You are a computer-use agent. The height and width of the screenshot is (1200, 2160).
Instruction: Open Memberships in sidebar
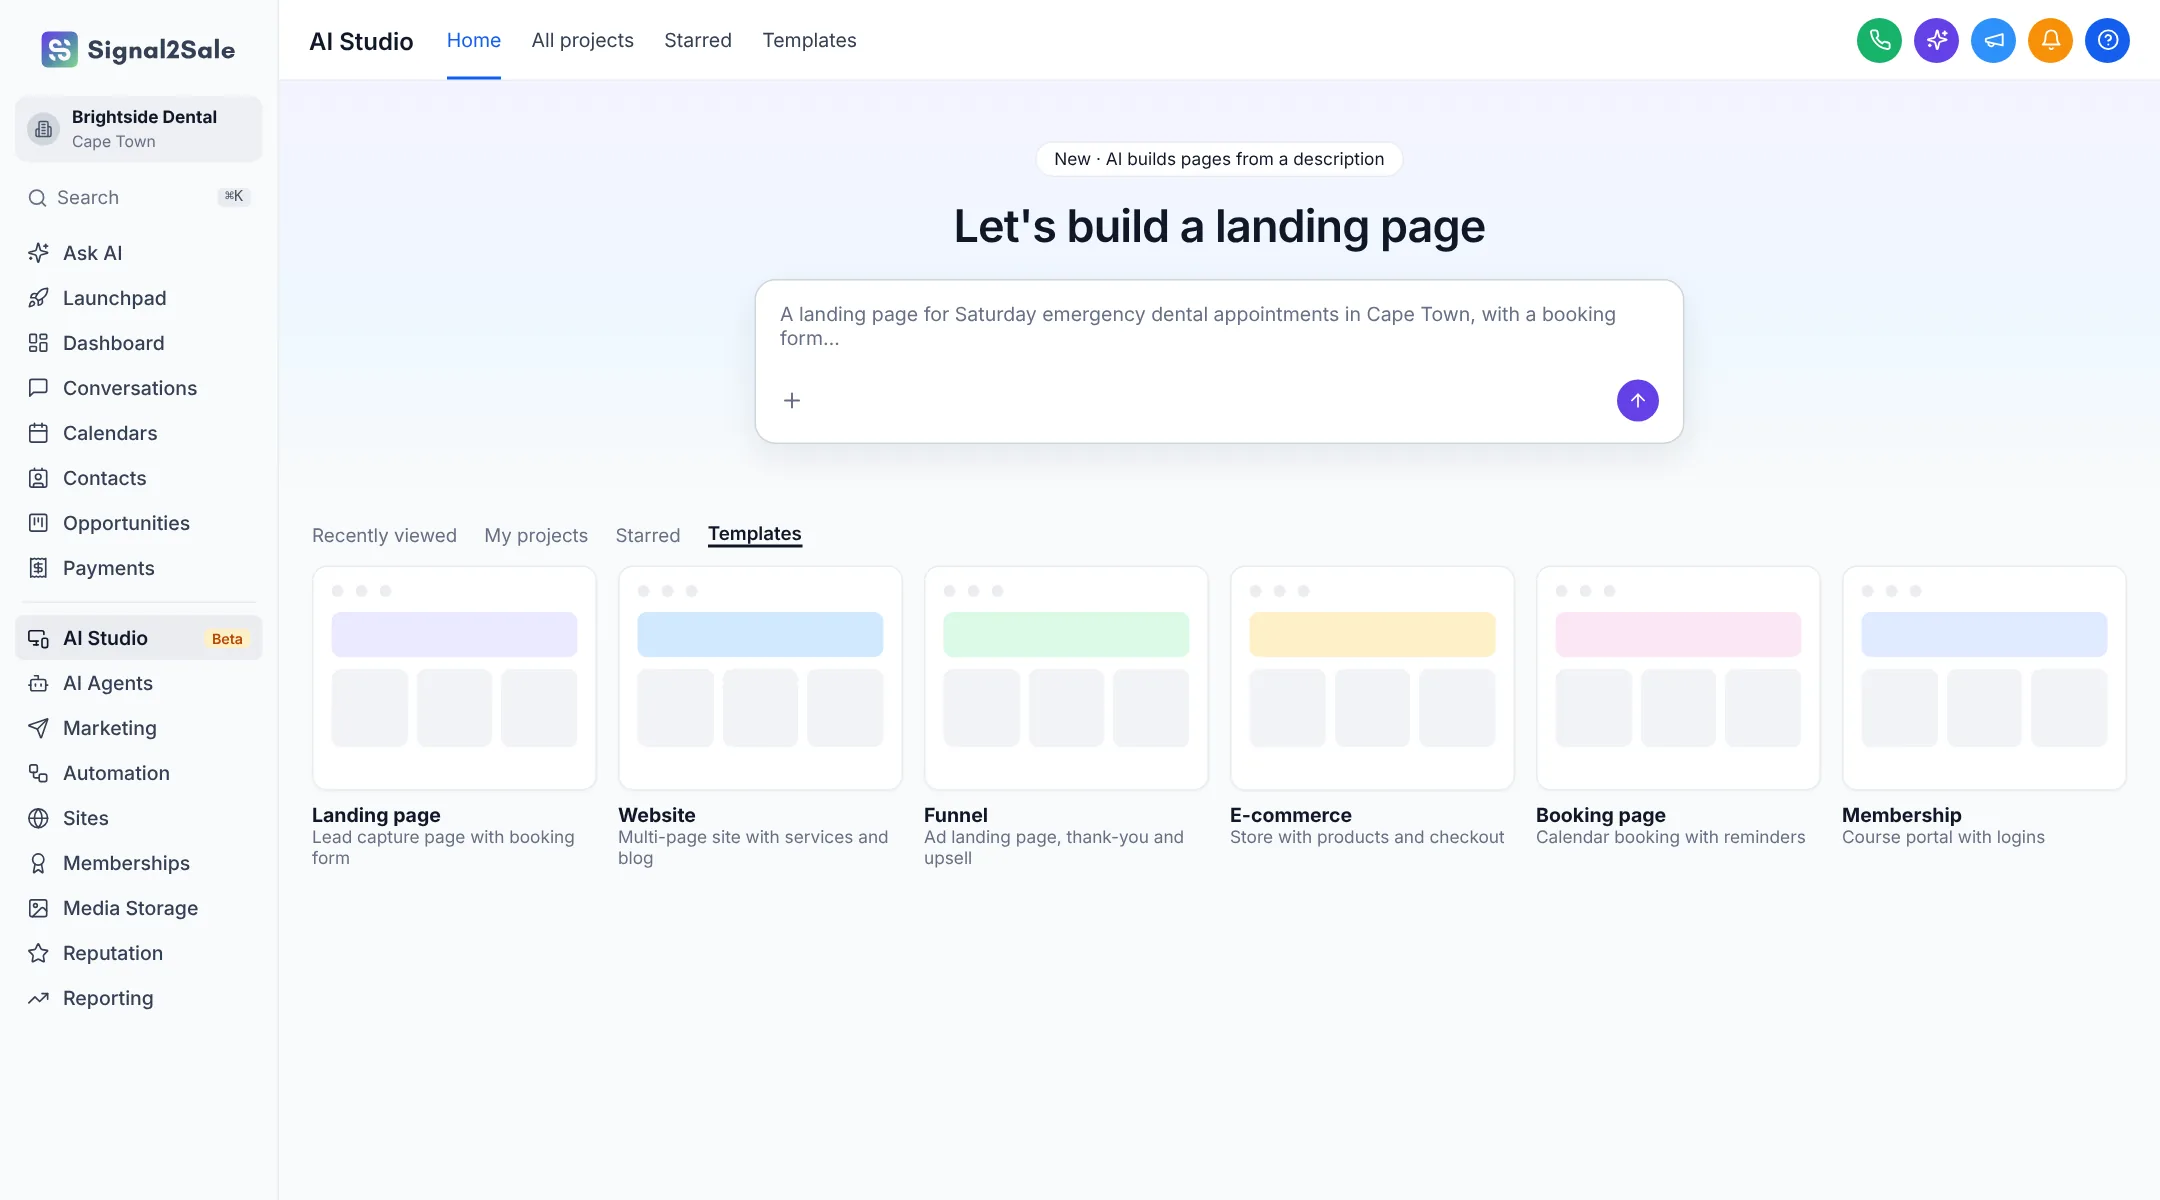[139, 863]
